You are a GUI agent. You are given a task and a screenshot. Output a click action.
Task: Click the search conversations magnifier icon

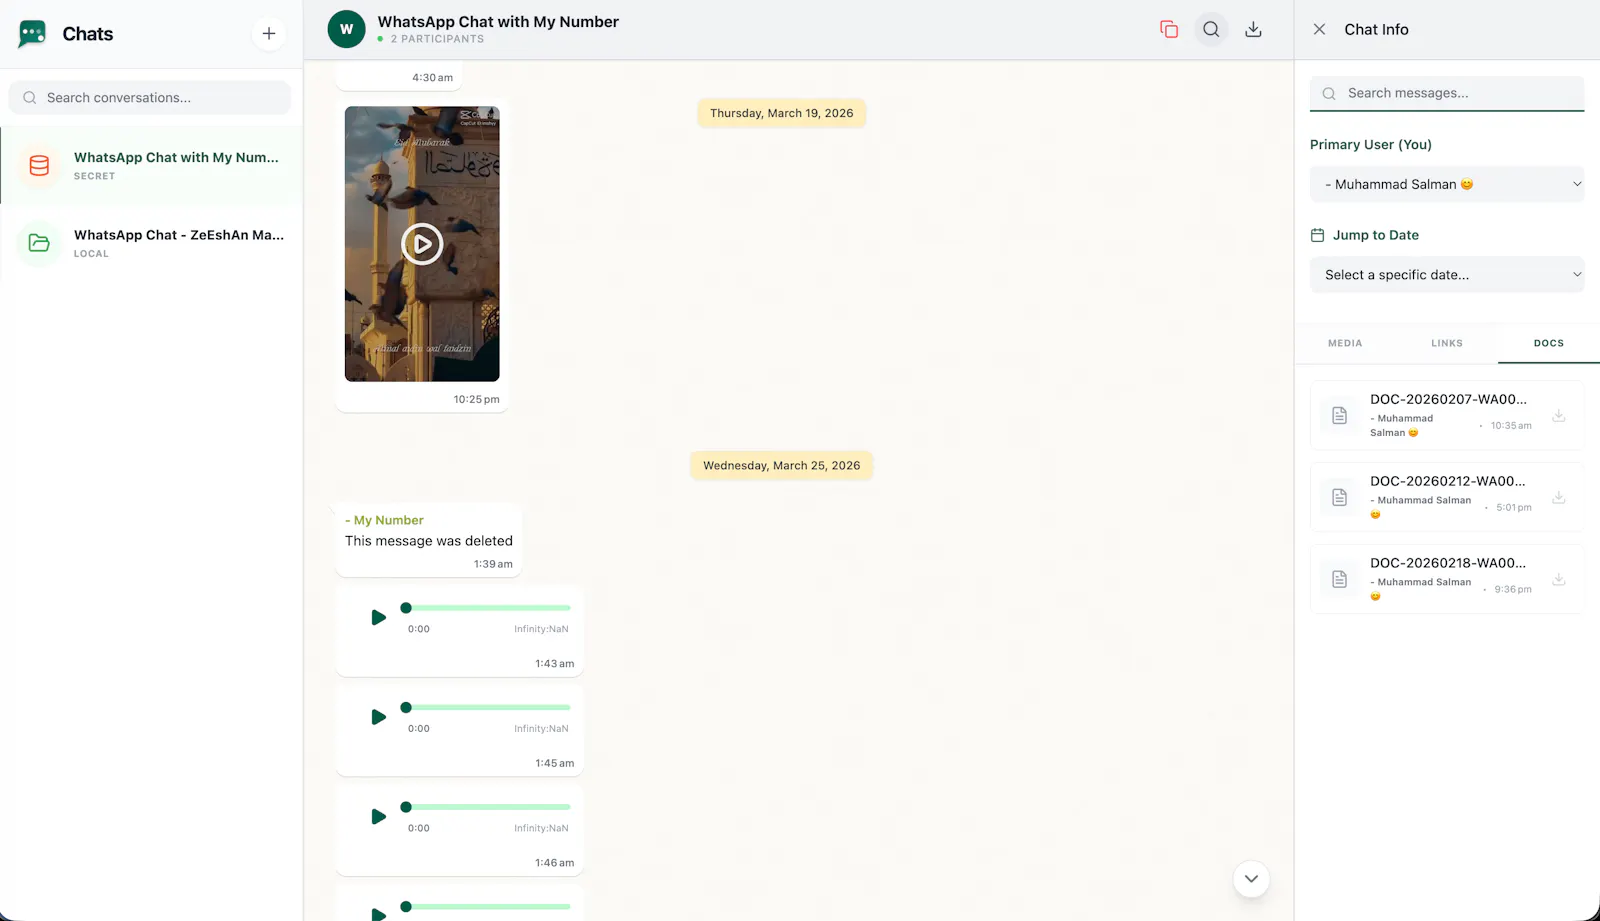[30, 98]
